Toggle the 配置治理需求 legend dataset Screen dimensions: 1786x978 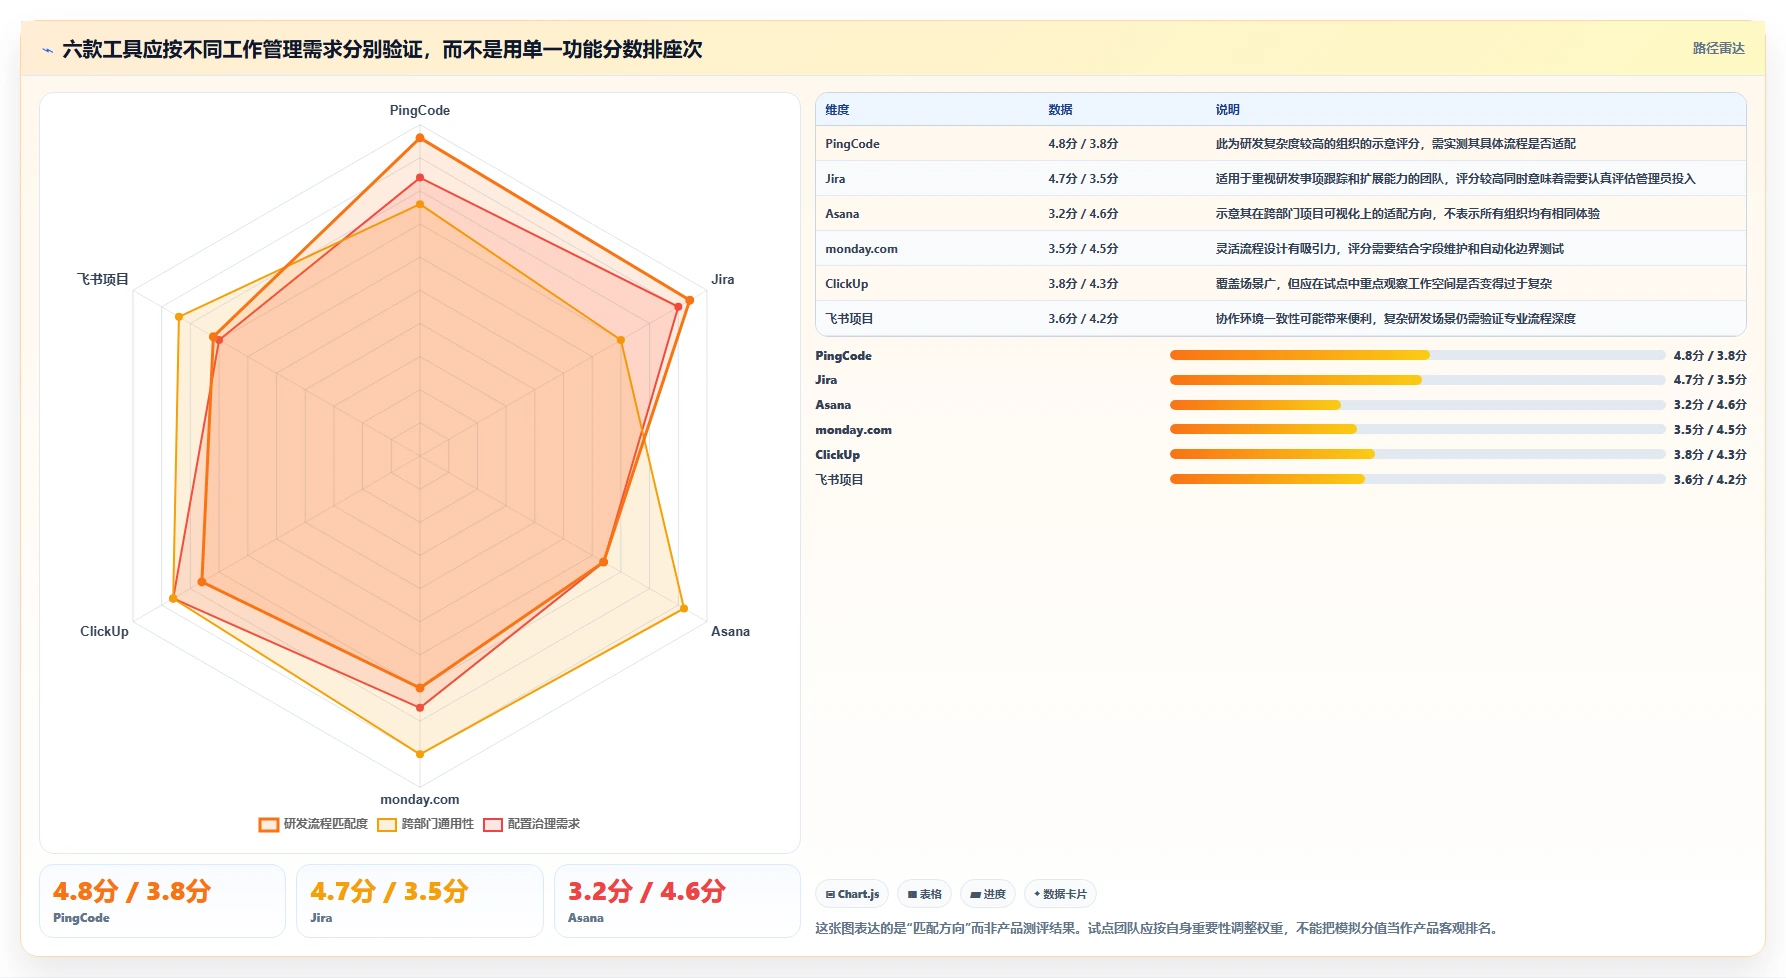pyautogui.click(x=532, y=824)
